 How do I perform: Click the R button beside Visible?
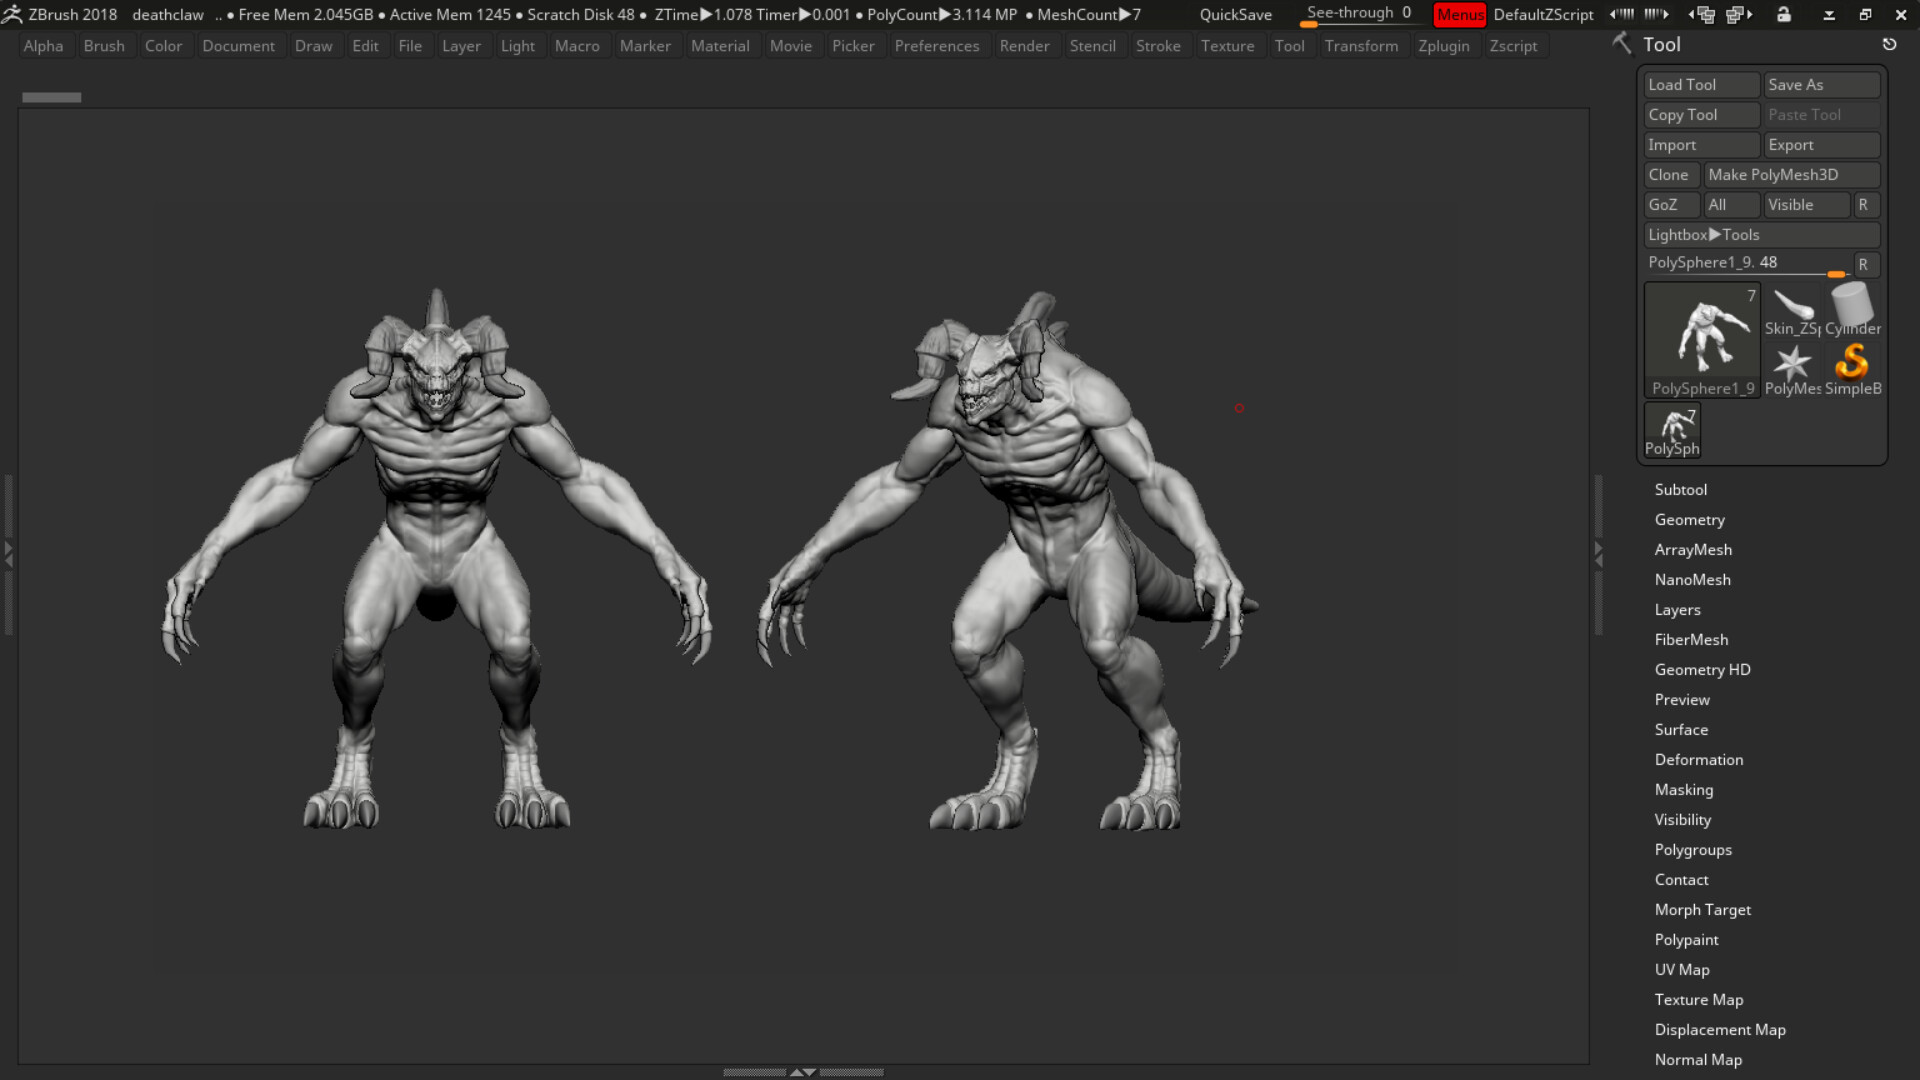click(x=1866, y=204)
